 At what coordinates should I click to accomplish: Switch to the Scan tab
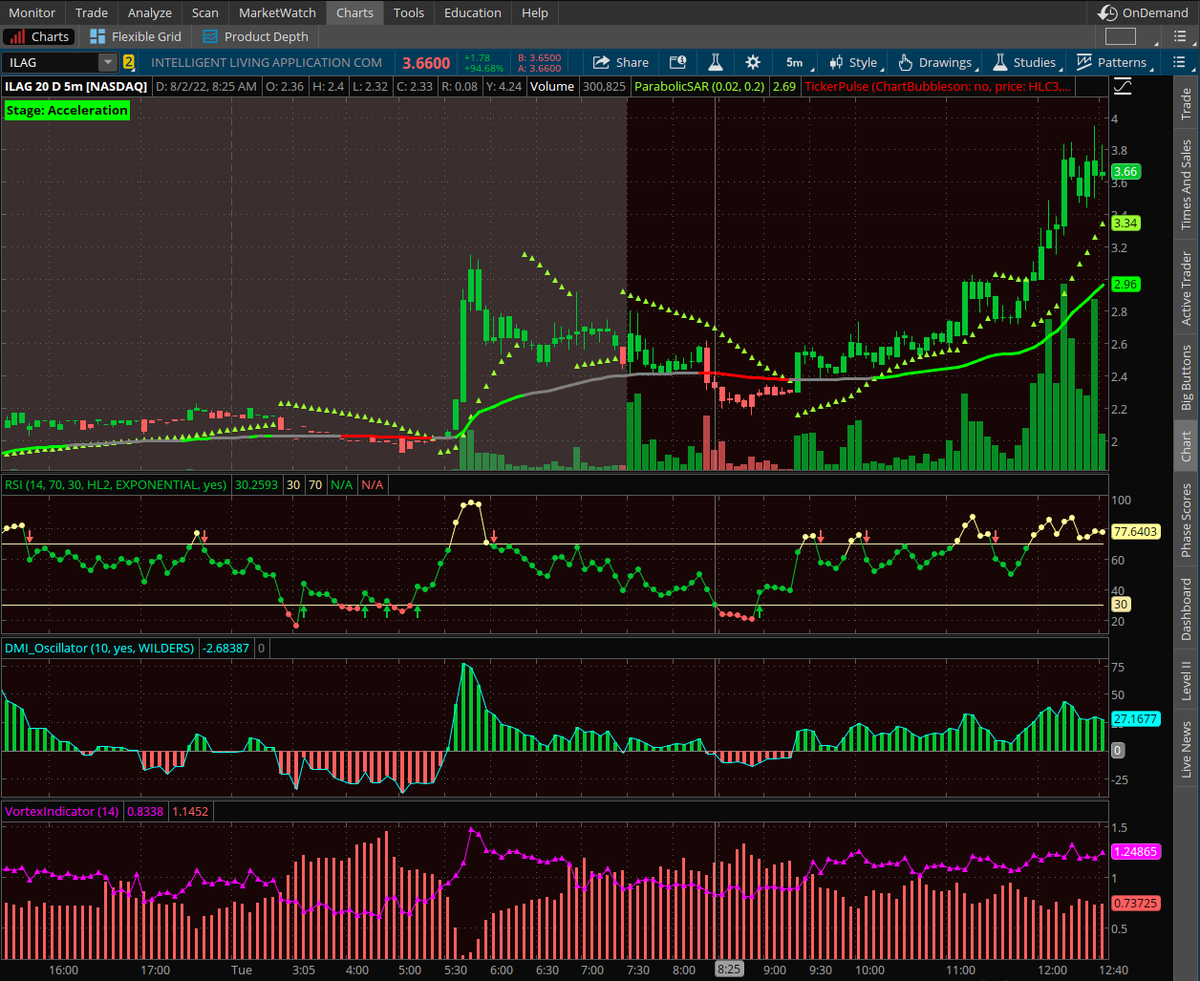click(205, 13)
